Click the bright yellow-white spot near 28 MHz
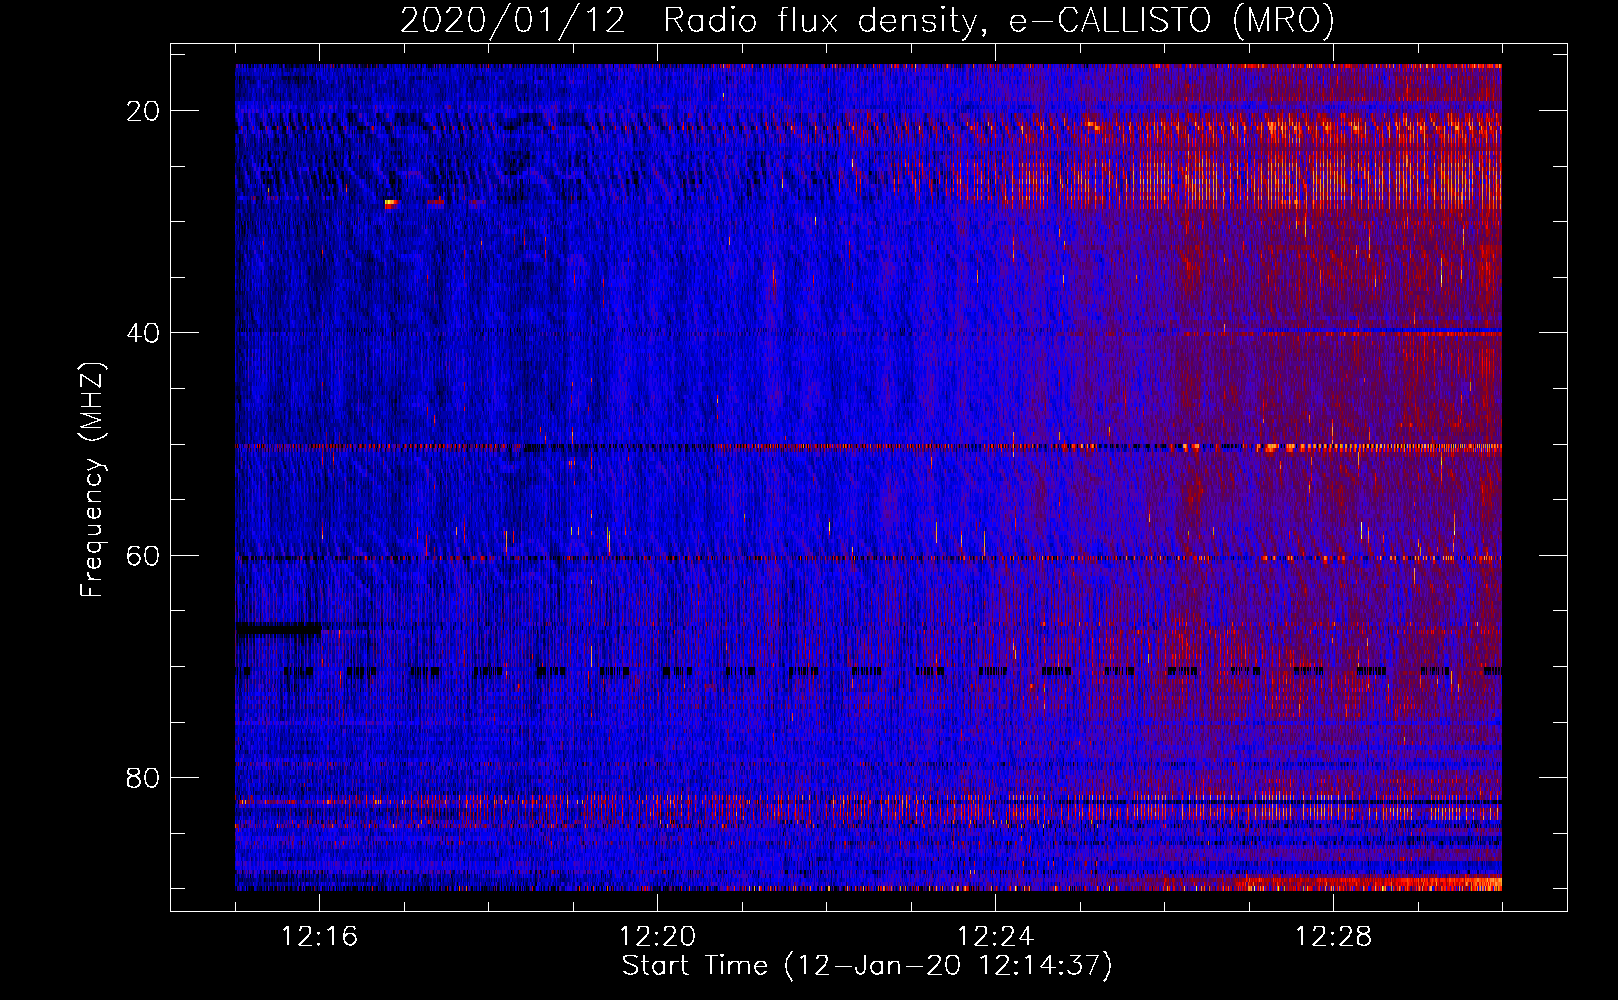The image size is (1618, 1000). click(390, 203)
